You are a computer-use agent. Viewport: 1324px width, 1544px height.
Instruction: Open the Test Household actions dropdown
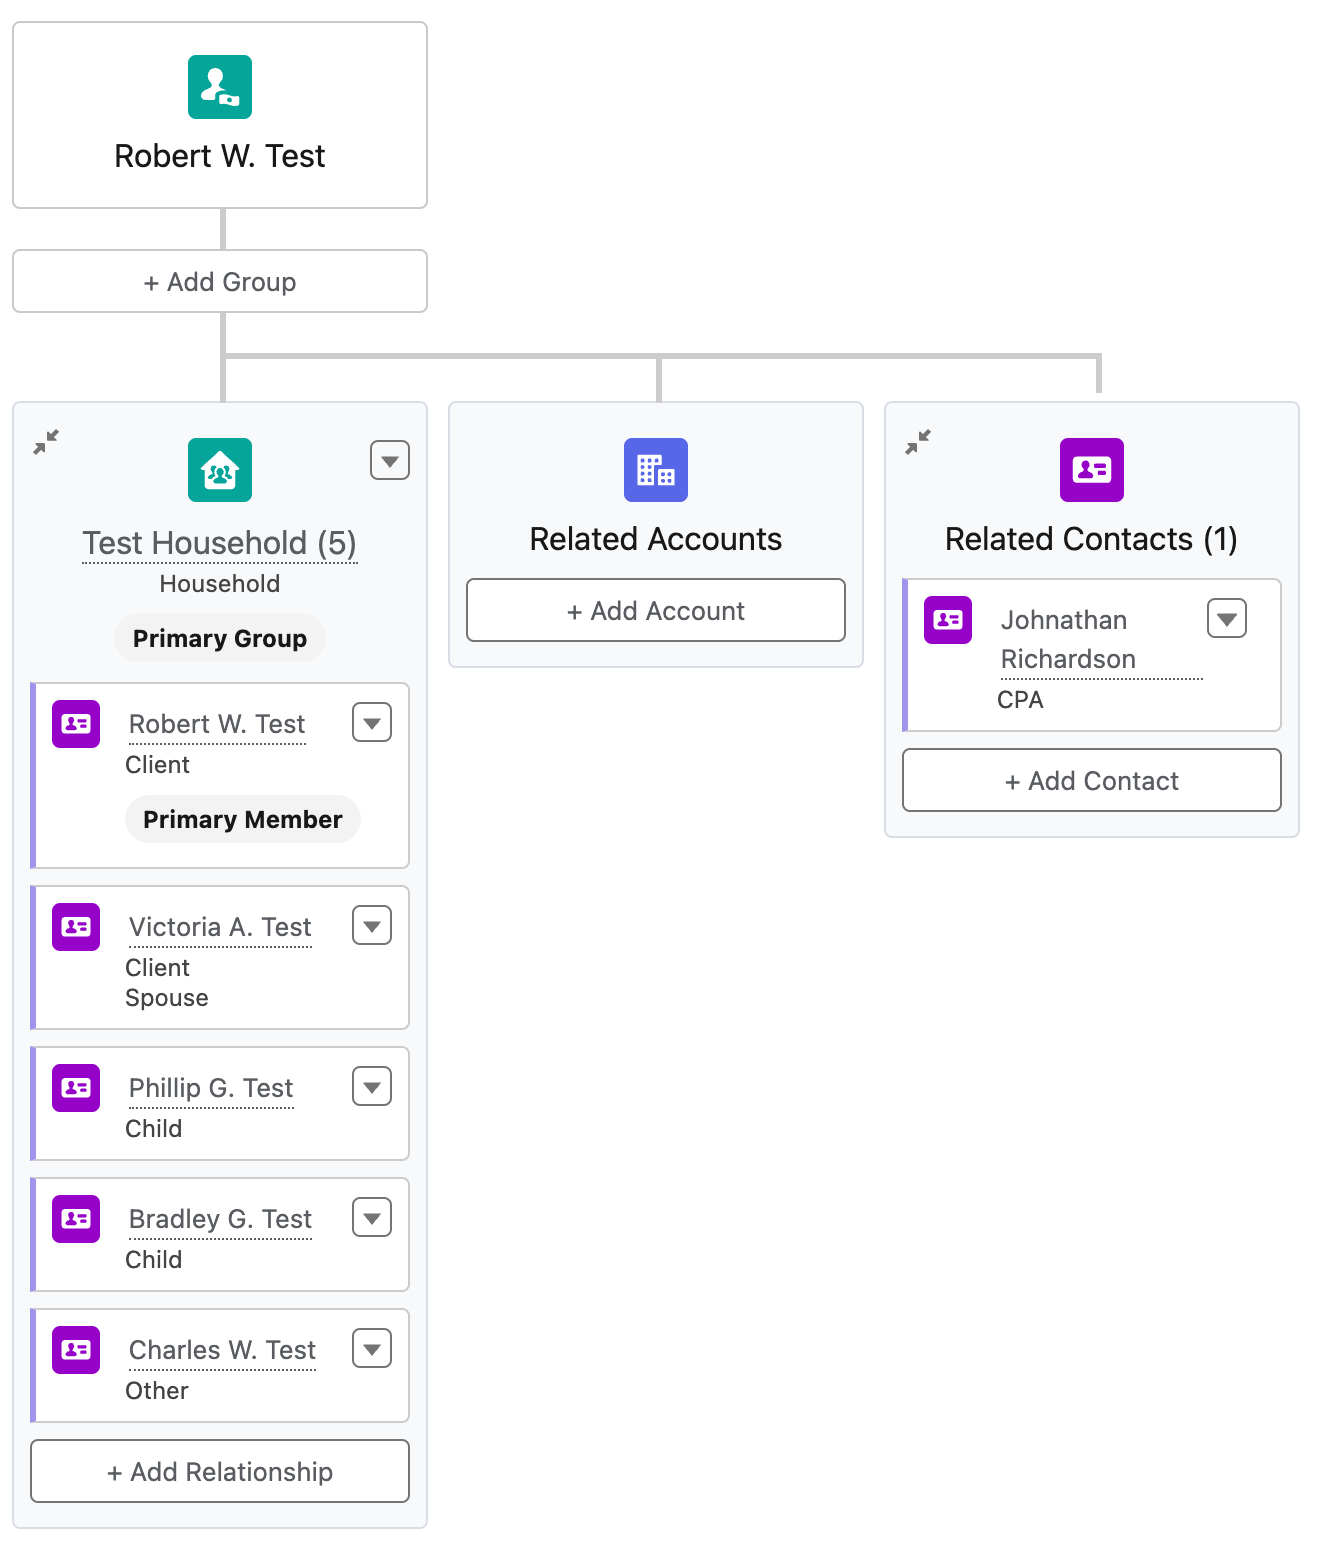coord(390,461)
